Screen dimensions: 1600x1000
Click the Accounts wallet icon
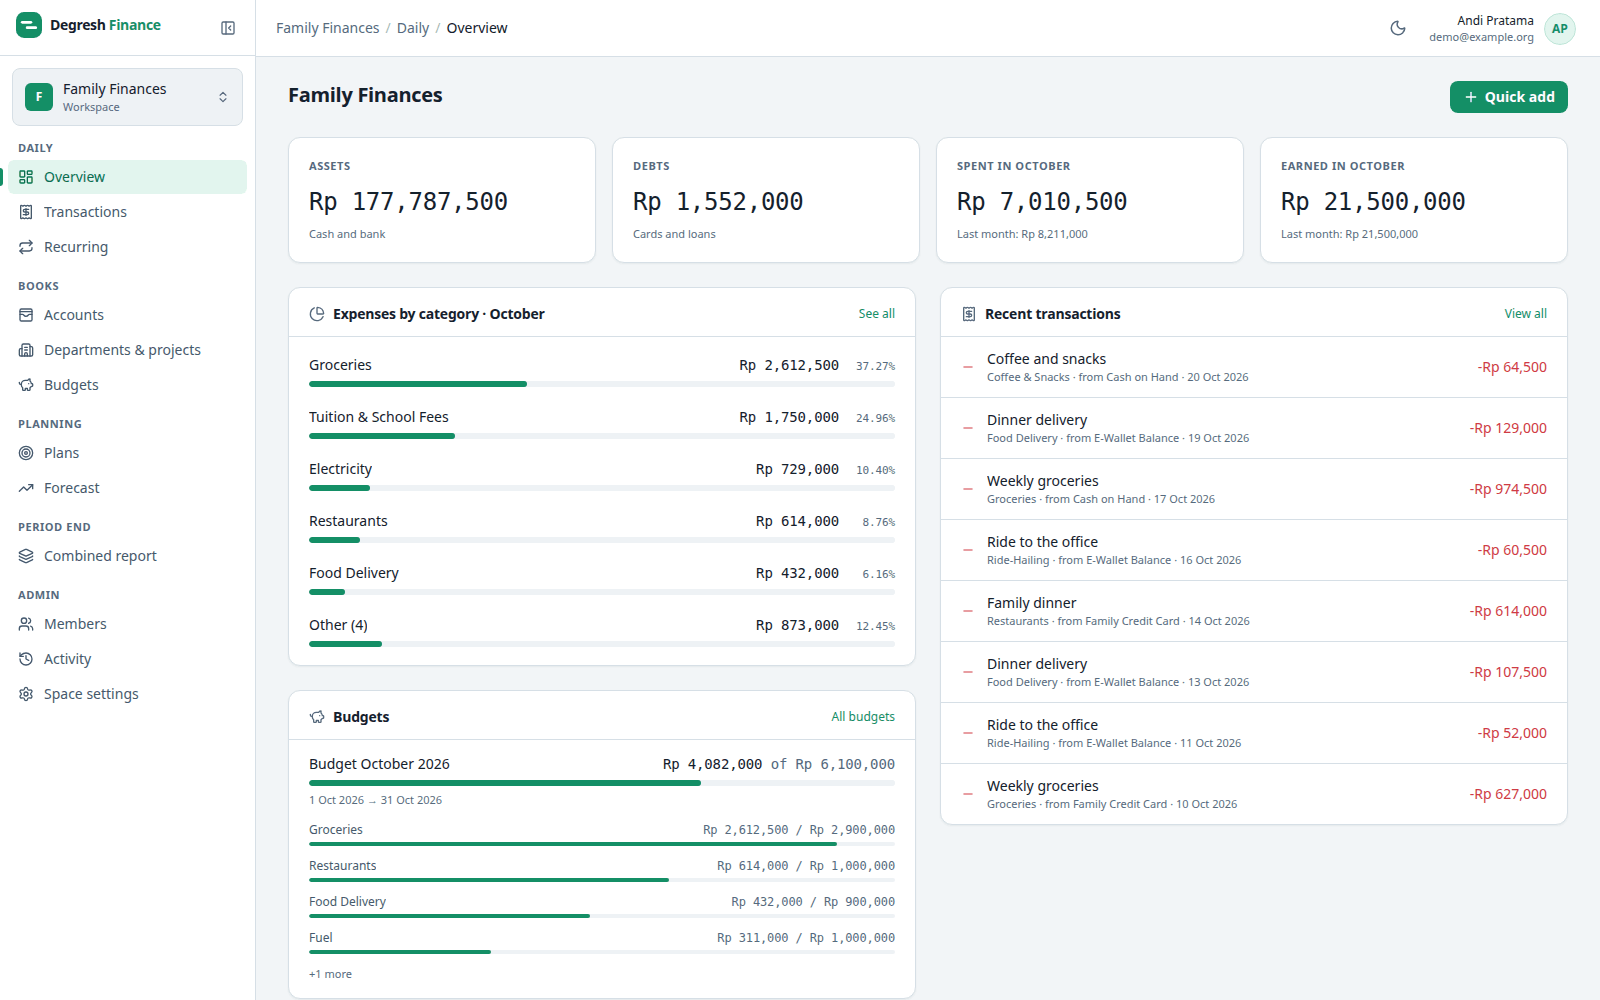(26, 315)
